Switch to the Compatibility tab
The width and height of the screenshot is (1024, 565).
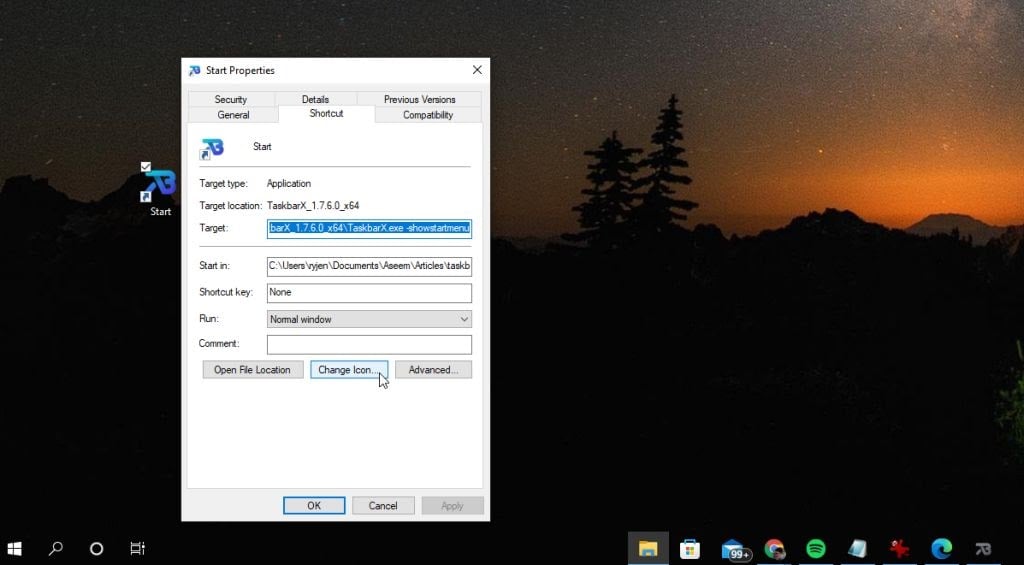(x=427, y=115)
